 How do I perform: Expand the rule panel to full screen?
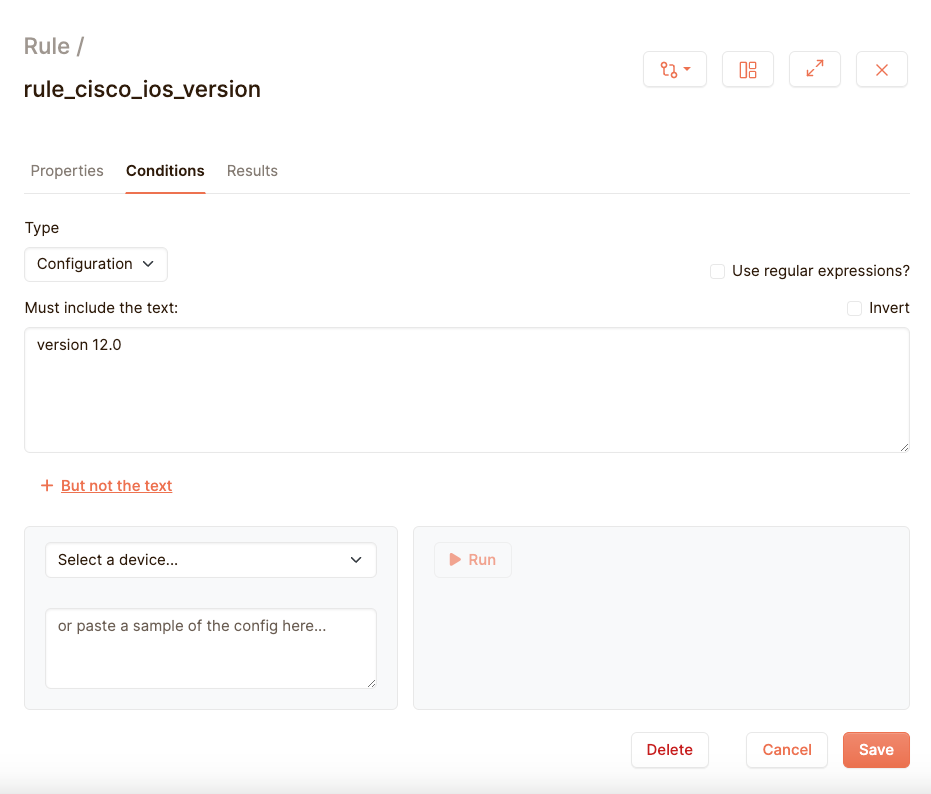pyautogui.click(x=815, y=69)
